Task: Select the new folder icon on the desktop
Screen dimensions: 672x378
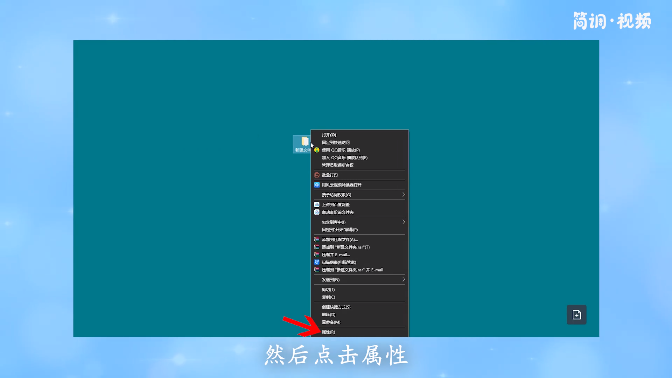Action: pos(302,144)
